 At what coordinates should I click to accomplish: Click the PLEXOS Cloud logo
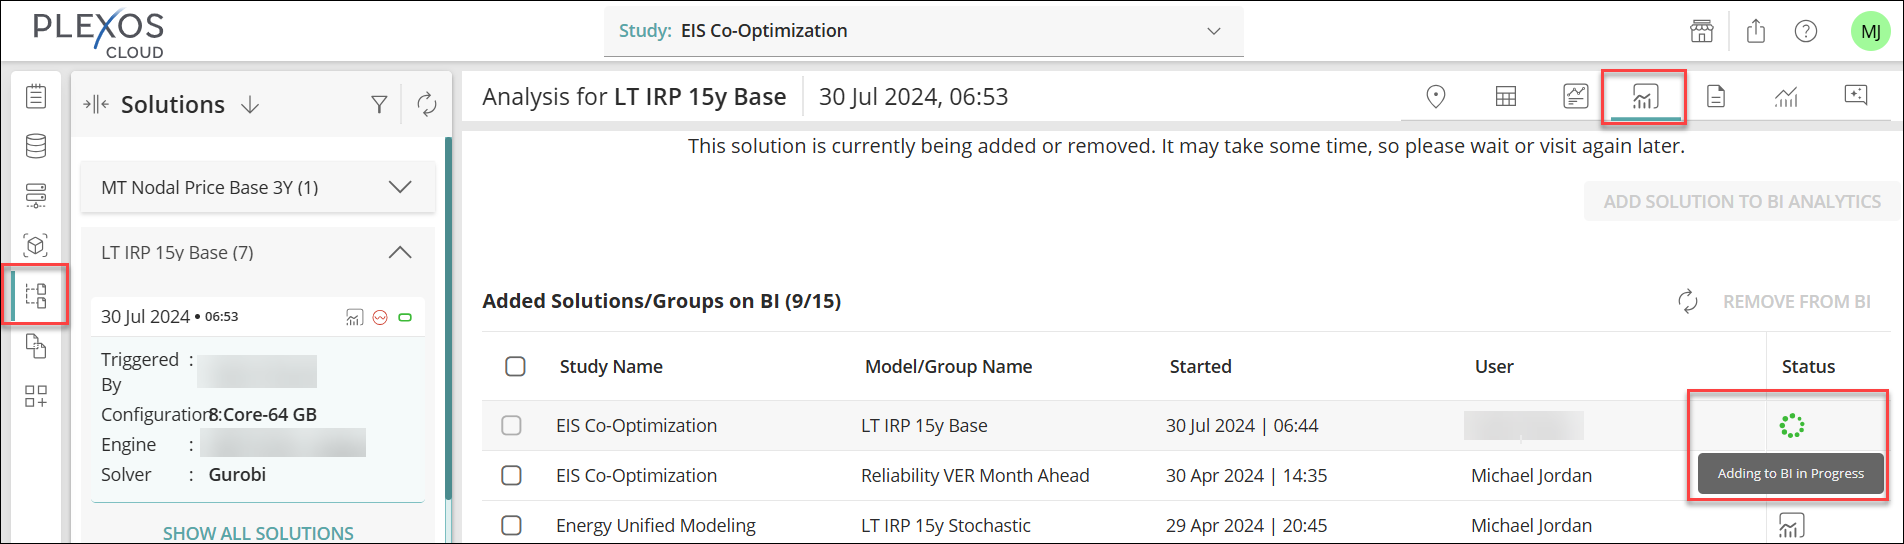pos(98,33)
